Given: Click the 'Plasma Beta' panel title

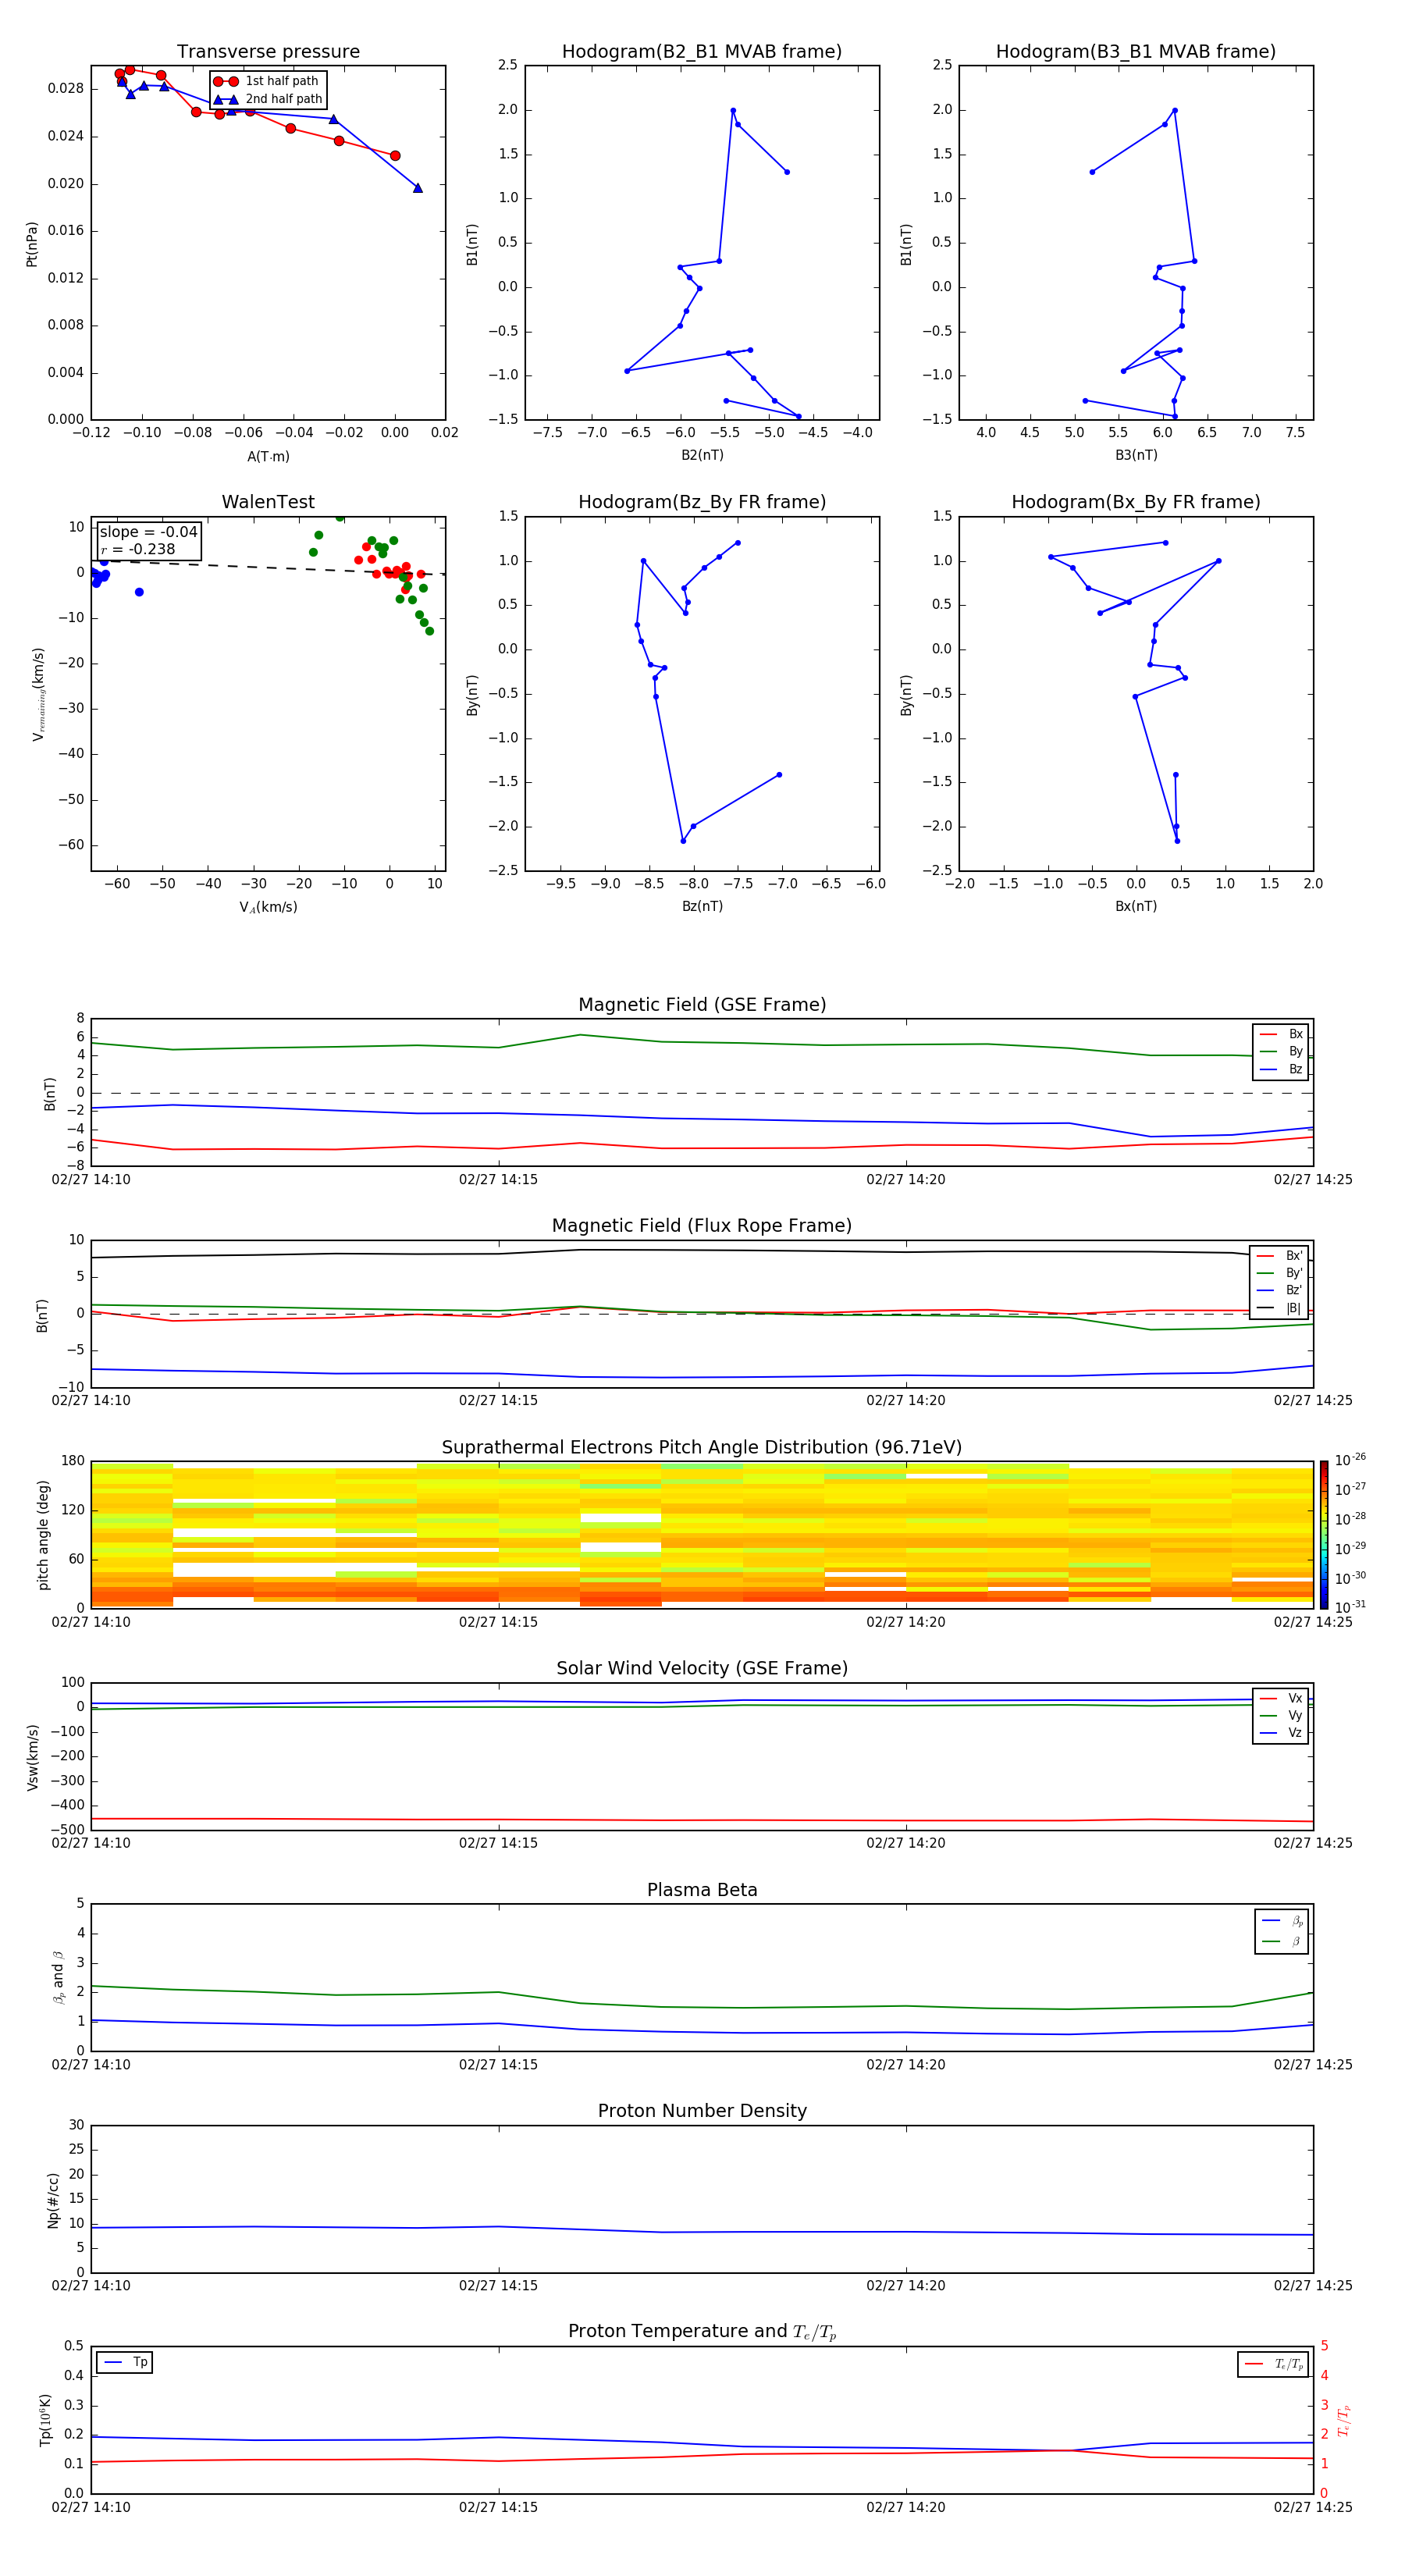Looking at the screenshot, I should click(x=702, y=1891).
